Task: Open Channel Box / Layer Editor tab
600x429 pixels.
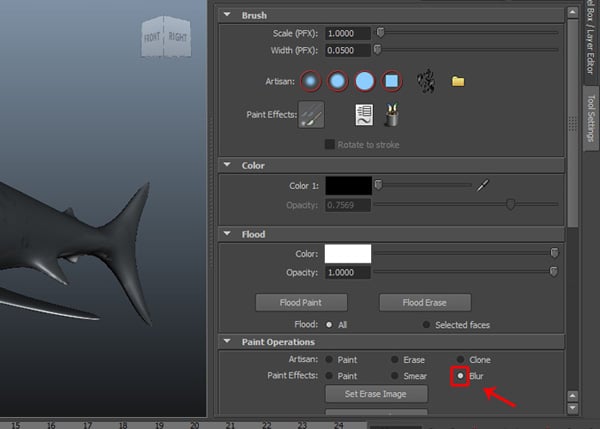Action: click(x=591, y=38)
